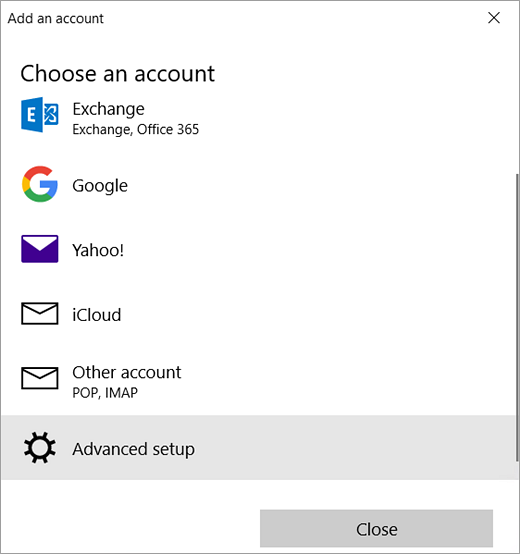Click the iCloud envelope icon
The width and height of the screenshot is (520, 554).
click(40, 313)
